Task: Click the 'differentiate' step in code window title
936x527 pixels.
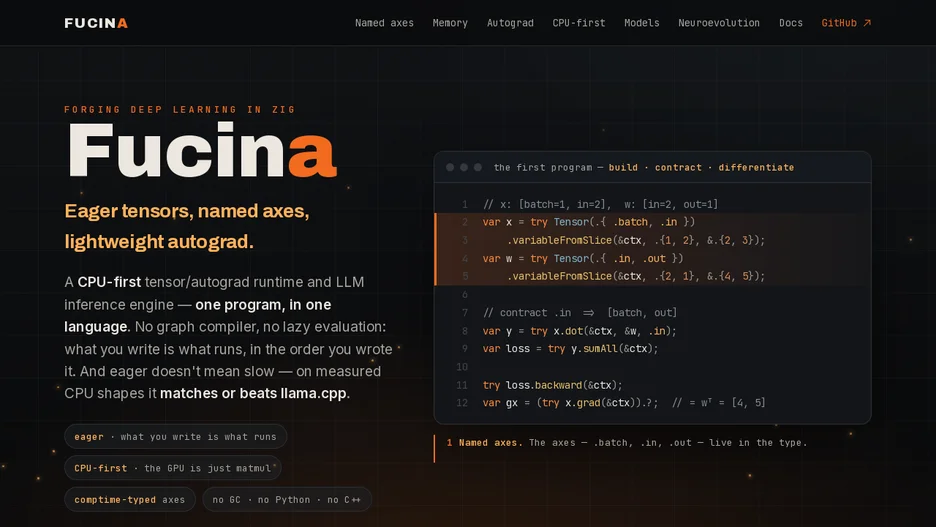Action: point(756,168)
